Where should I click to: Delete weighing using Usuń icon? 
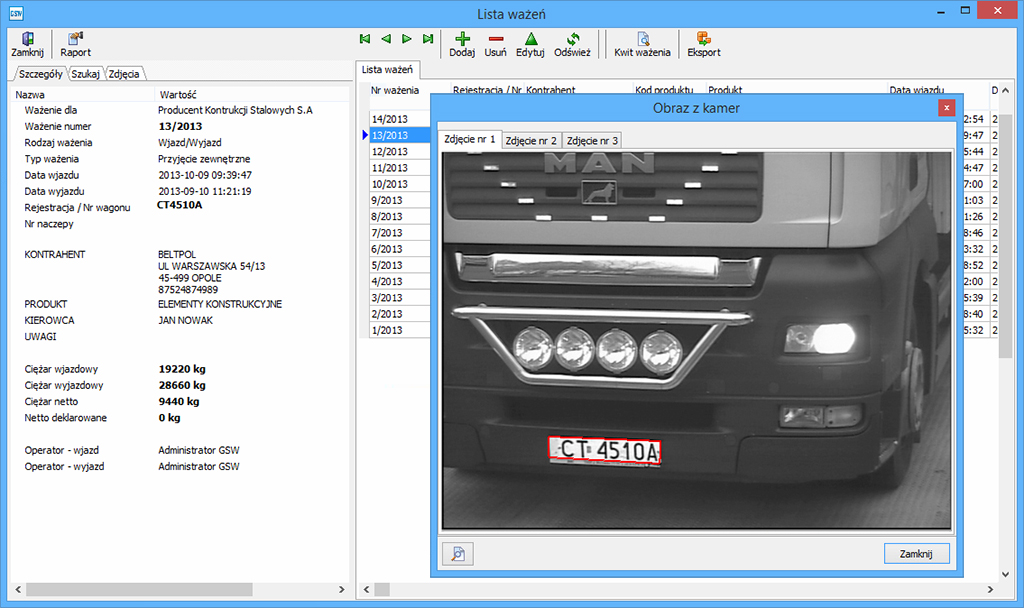[x=495, y=43]
